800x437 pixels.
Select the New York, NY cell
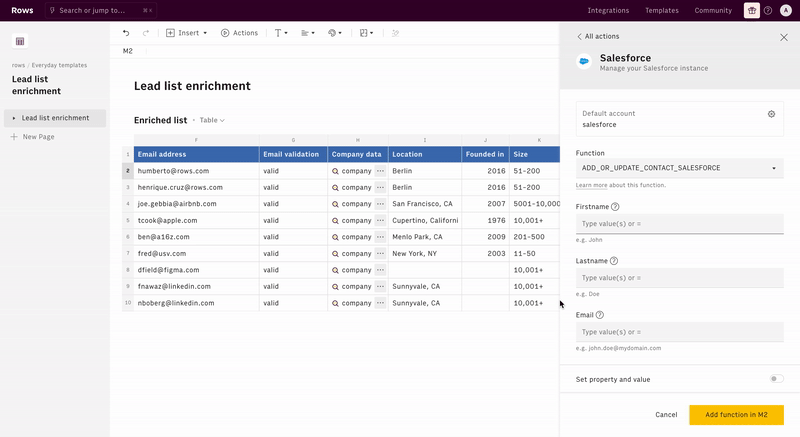point(425,253)
